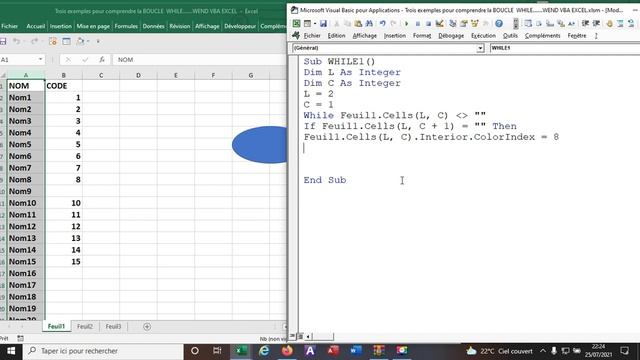Add a new sheet with the plus button
The height and width of the screenshot is (360, 640).
pos(147,327)
